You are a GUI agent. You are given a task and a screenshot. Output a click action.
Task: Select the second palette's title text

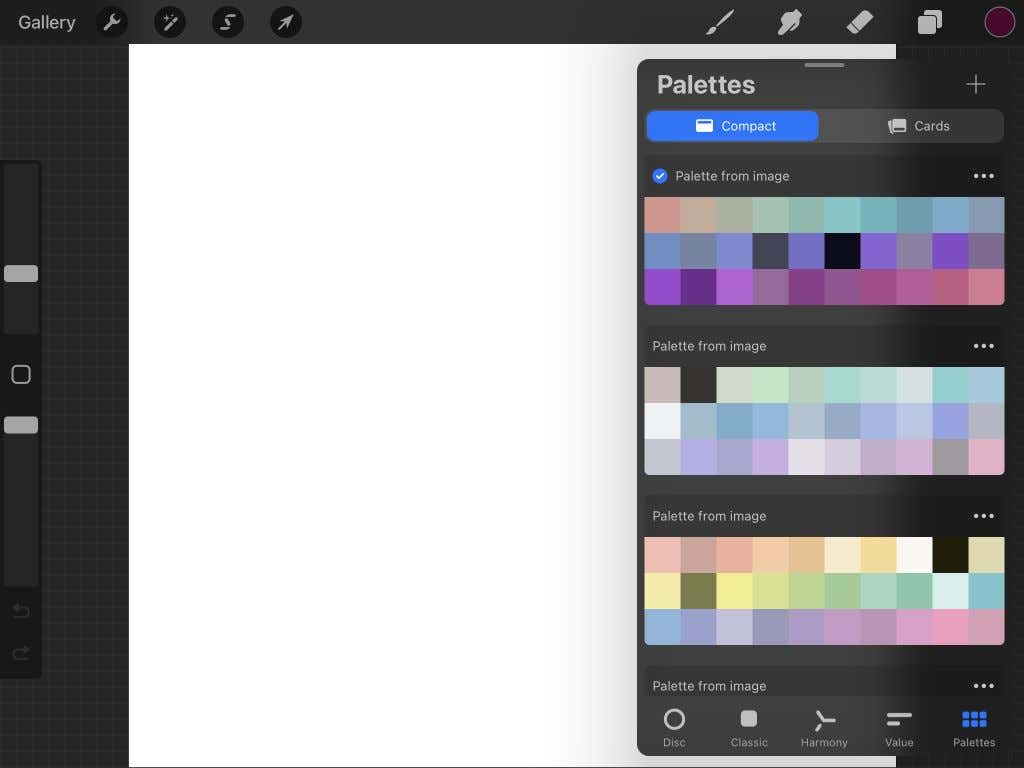[709, 346]
